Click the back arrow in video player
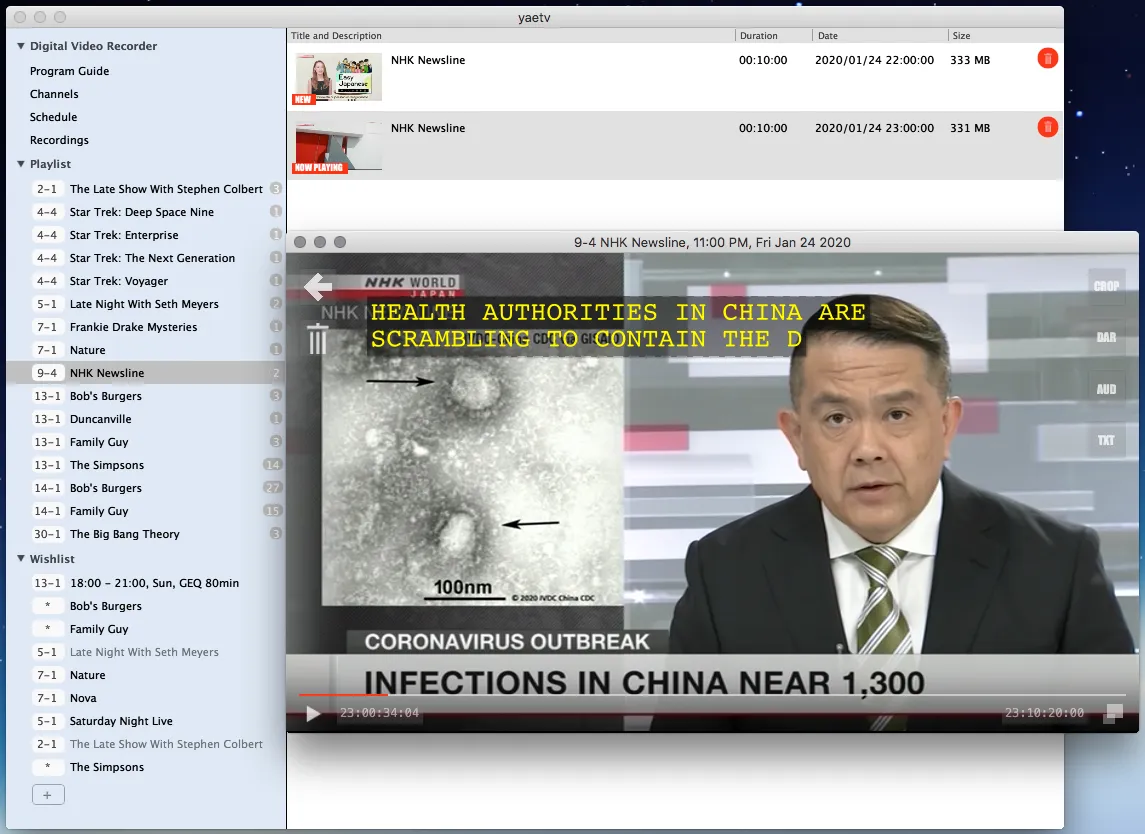 pyautogui.click(x=318, y=287)
